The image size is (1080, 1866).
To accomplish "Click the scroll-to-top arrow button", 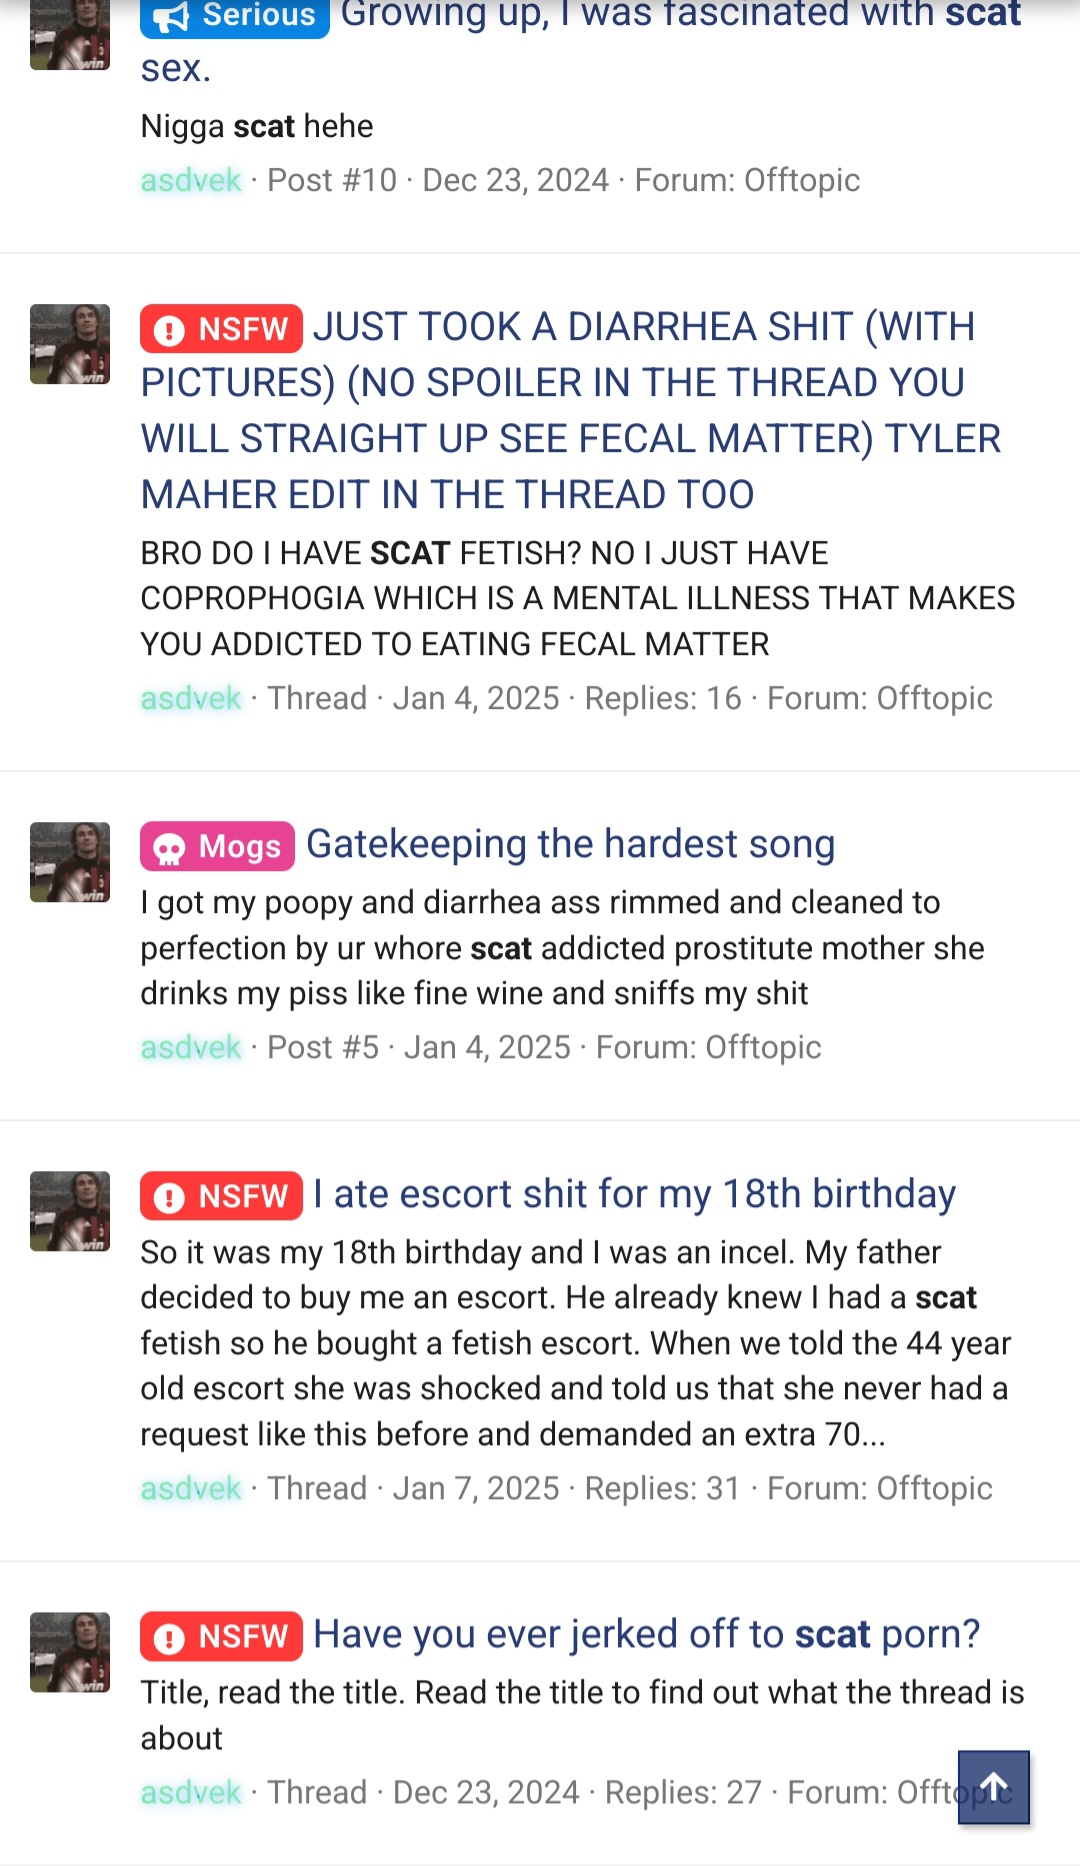I will point(993,1787).
